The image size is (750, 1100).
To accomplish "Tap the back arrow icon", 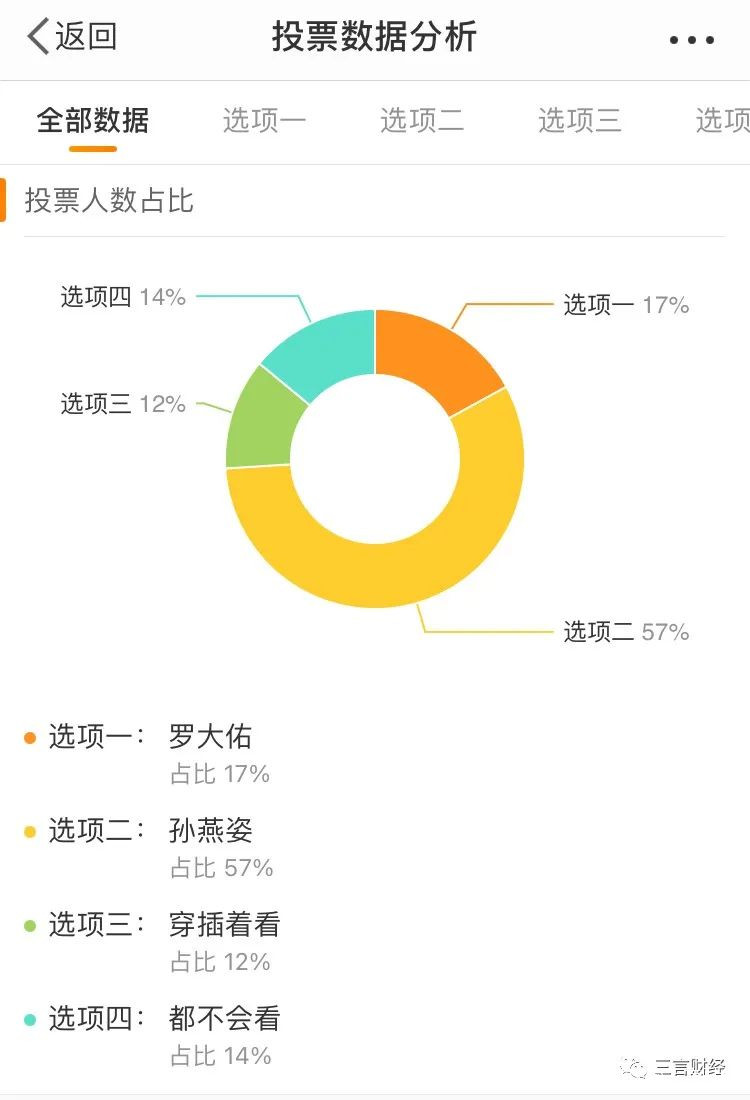I will pos(38,37).
